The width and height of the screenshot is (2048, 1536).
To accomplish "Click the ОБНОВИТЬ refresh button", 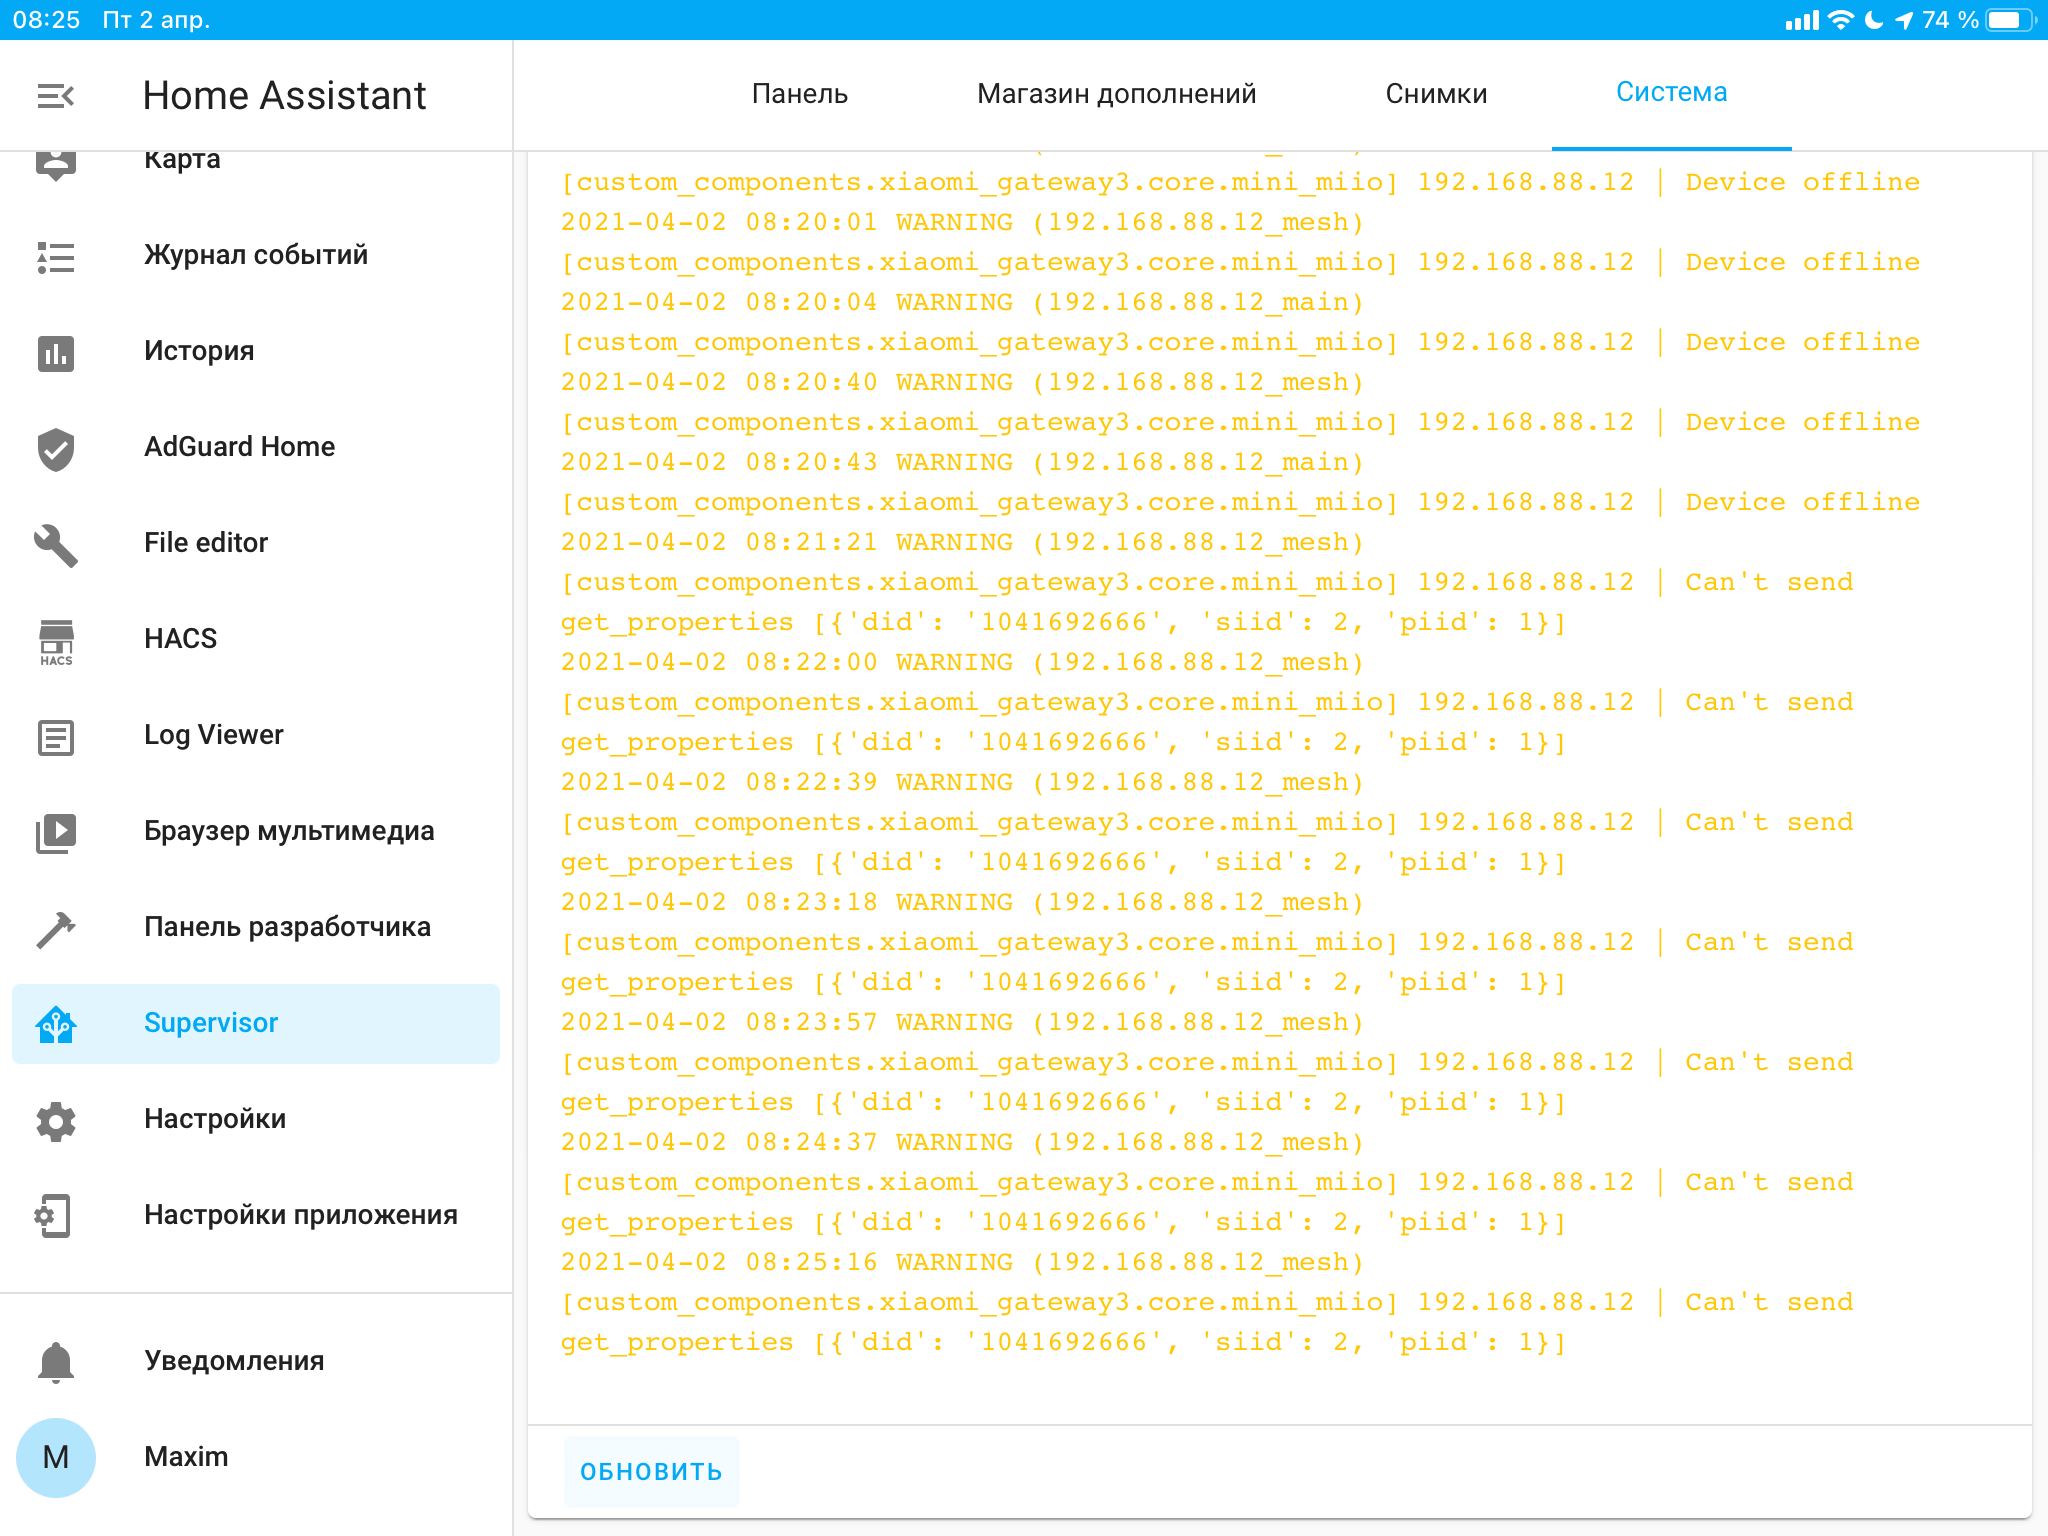I will 651,1472.
